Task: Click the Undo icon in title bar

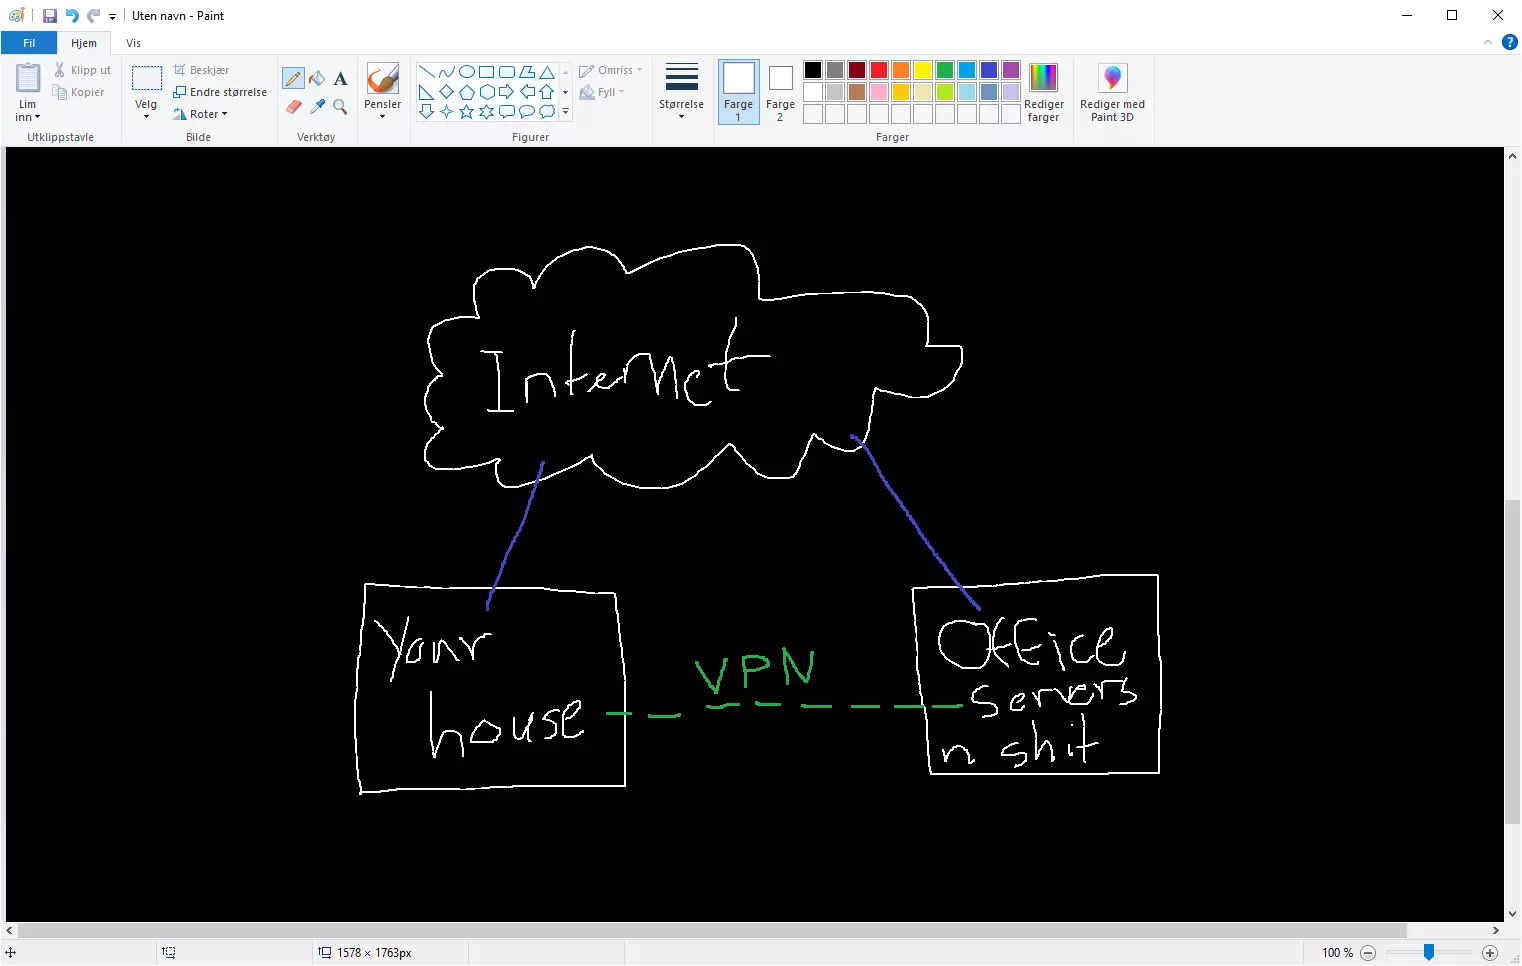Action: click(x=72, y=16)
